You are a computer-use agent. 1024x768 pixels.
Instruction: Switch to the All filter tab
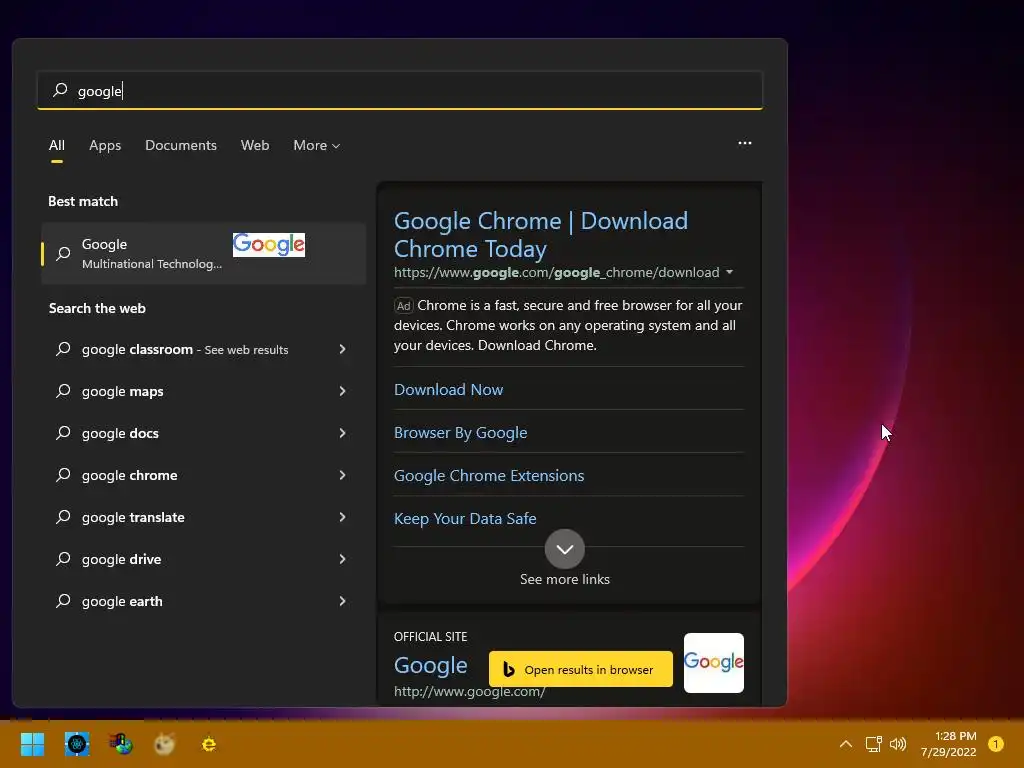(x=57, y=145)
